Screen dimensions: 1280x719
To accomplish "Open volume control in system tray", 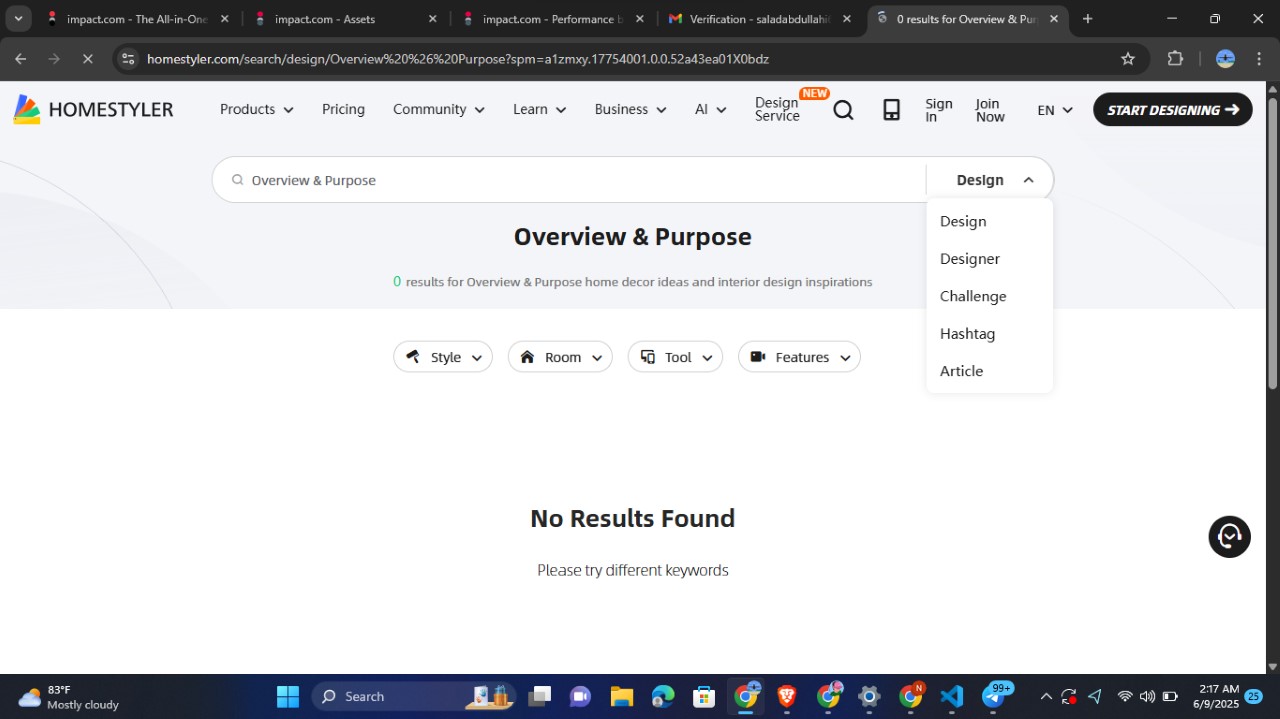I will pos(1147,696).
